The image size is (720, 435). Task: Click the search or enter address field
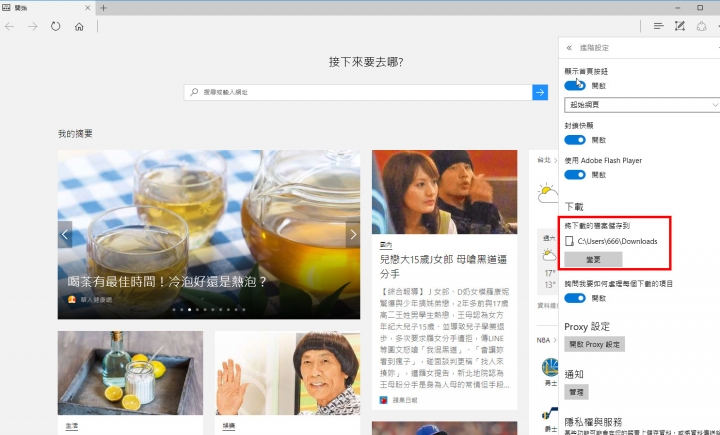[358, 92]
